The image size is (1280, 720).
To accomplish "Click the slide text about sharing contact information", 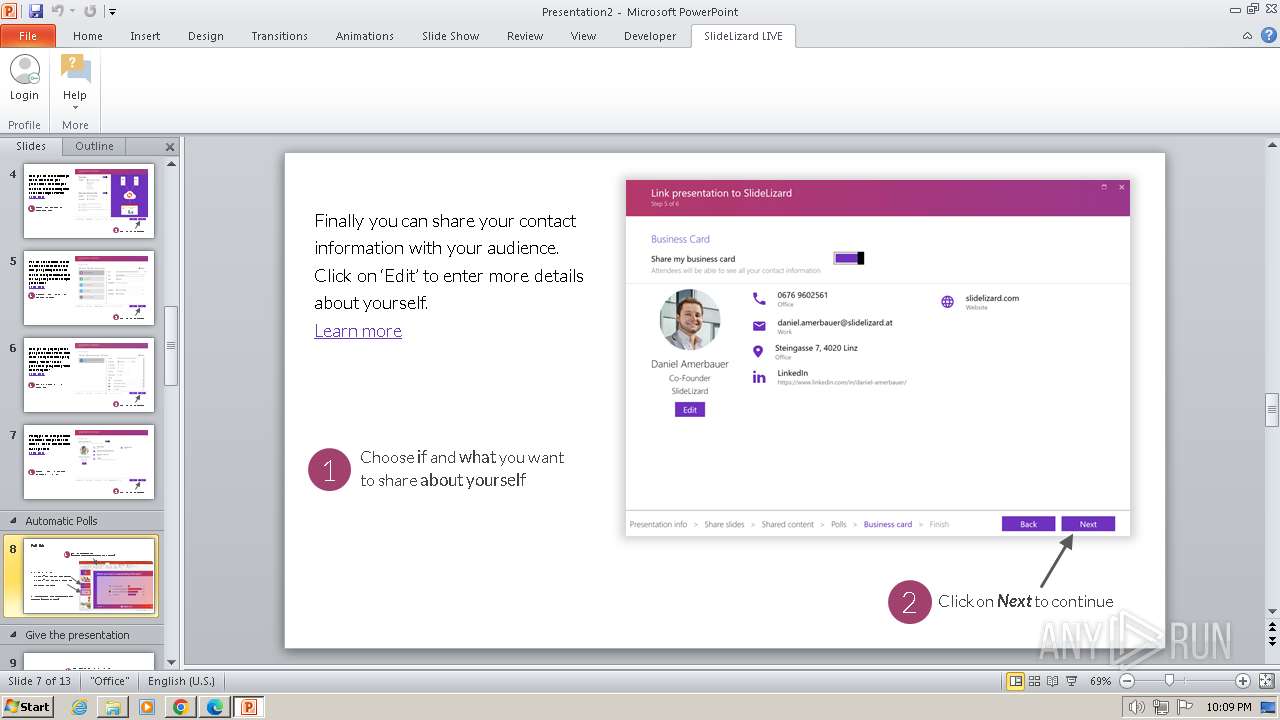I will [449, 262].
